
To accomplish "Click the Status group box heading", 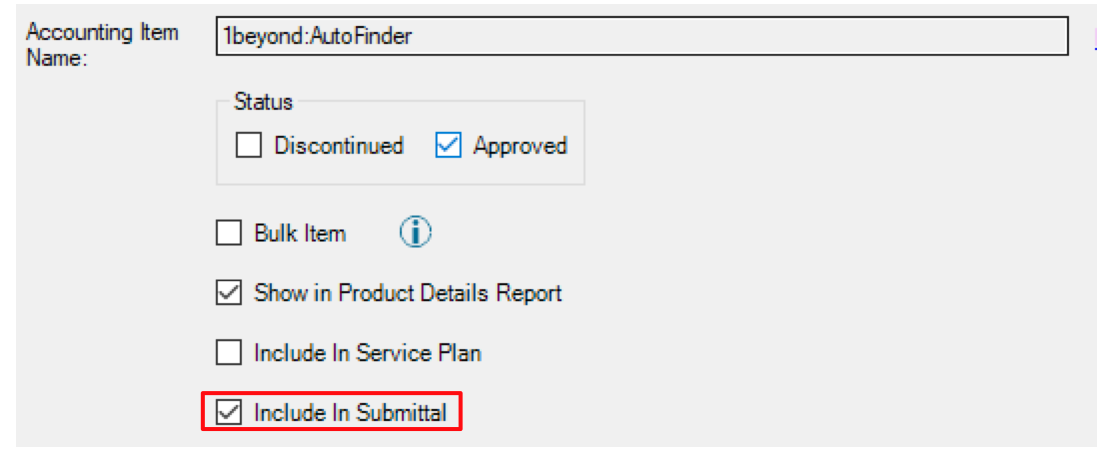I will tap(263, 102).
